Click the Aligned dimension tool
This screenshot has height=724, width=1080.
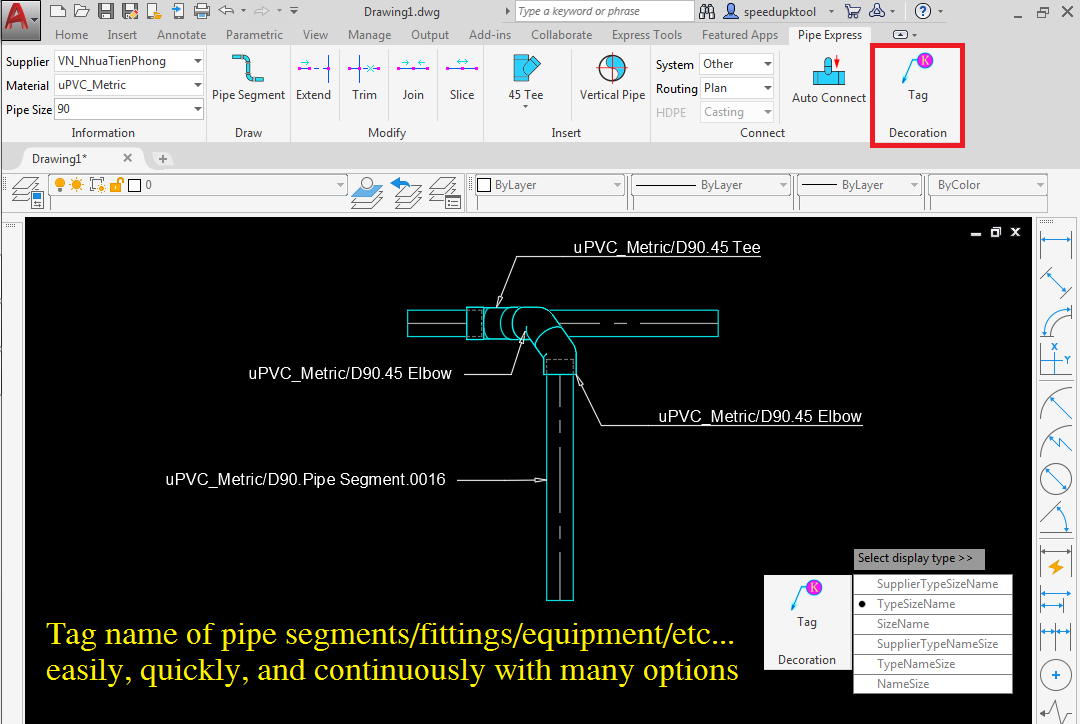(x=1055, y=282)
